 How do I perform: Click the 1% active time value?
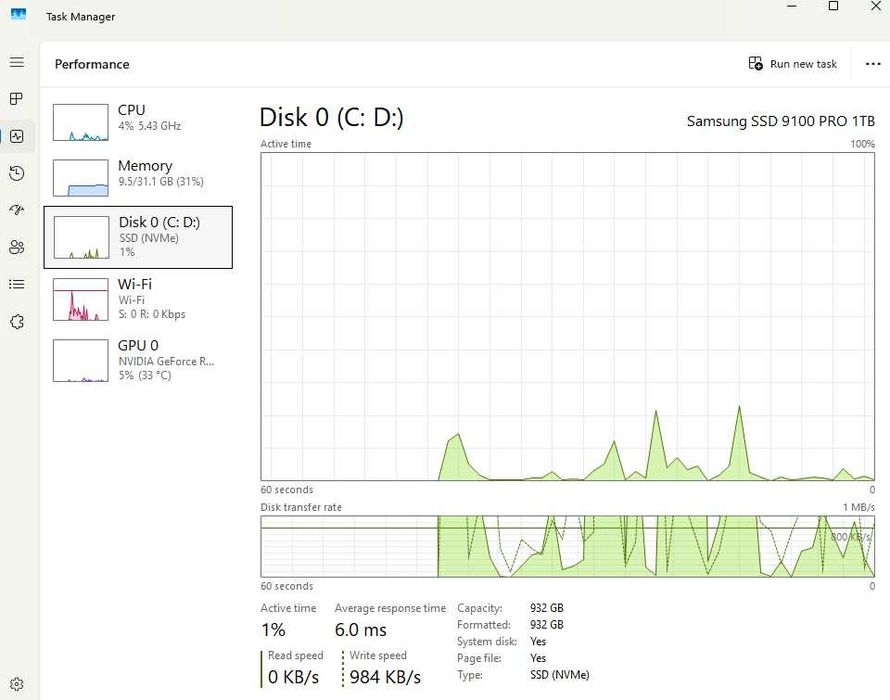point(273,630)
